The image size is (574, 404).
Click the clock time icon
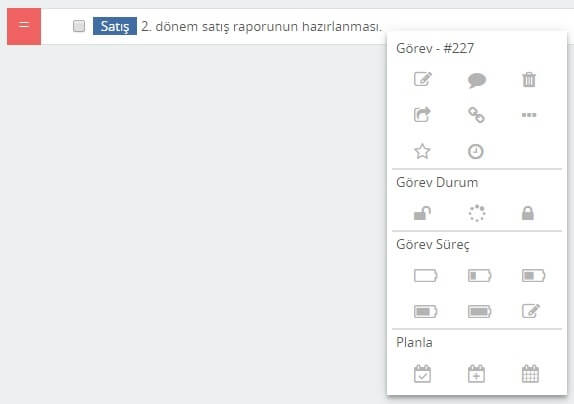(x=476, y=152)
